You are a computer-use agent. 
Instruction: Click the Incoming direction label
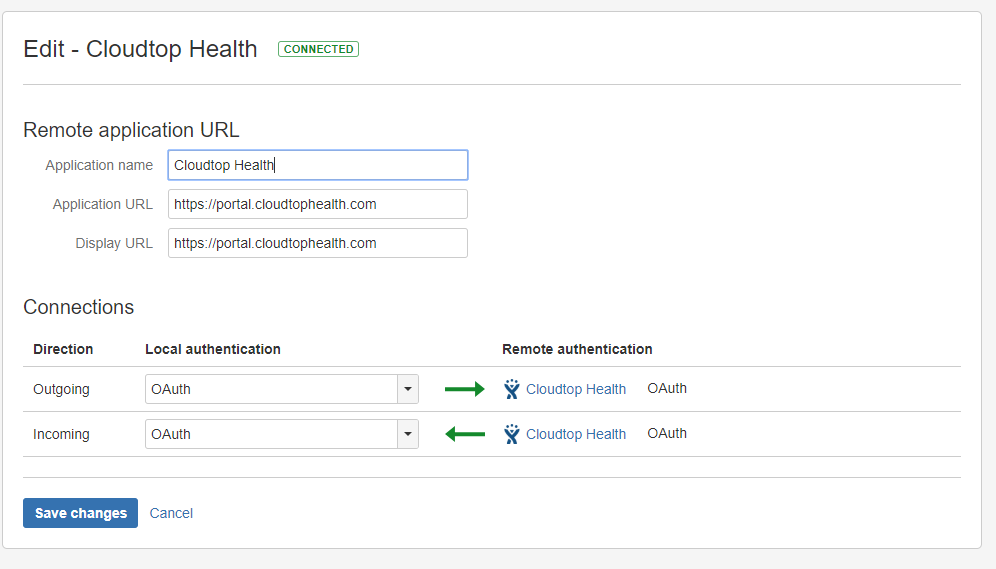coord(61,434)
